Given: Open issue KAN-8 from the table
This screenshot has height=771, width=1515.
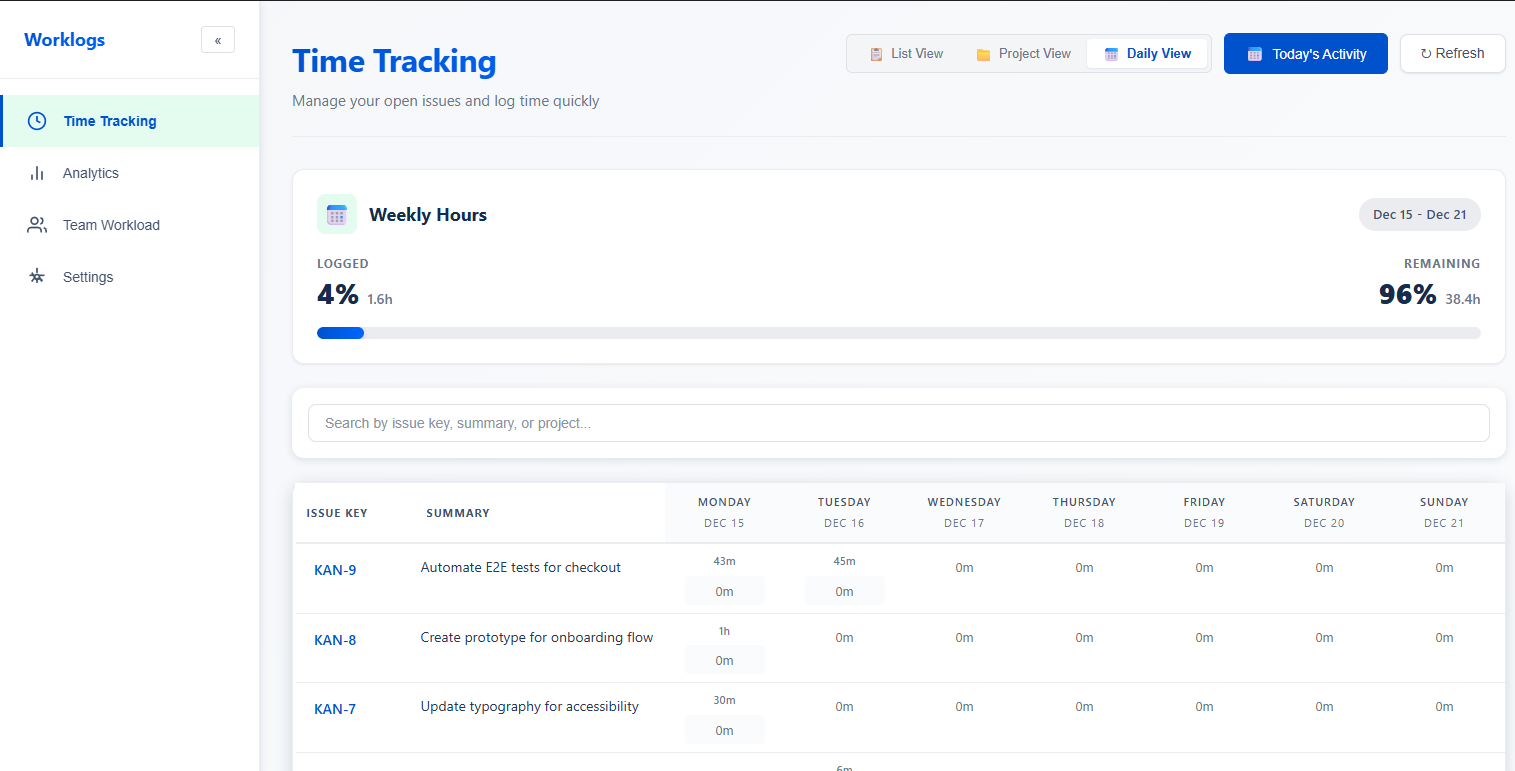Looking at the screenshot, I should (335, 639).
